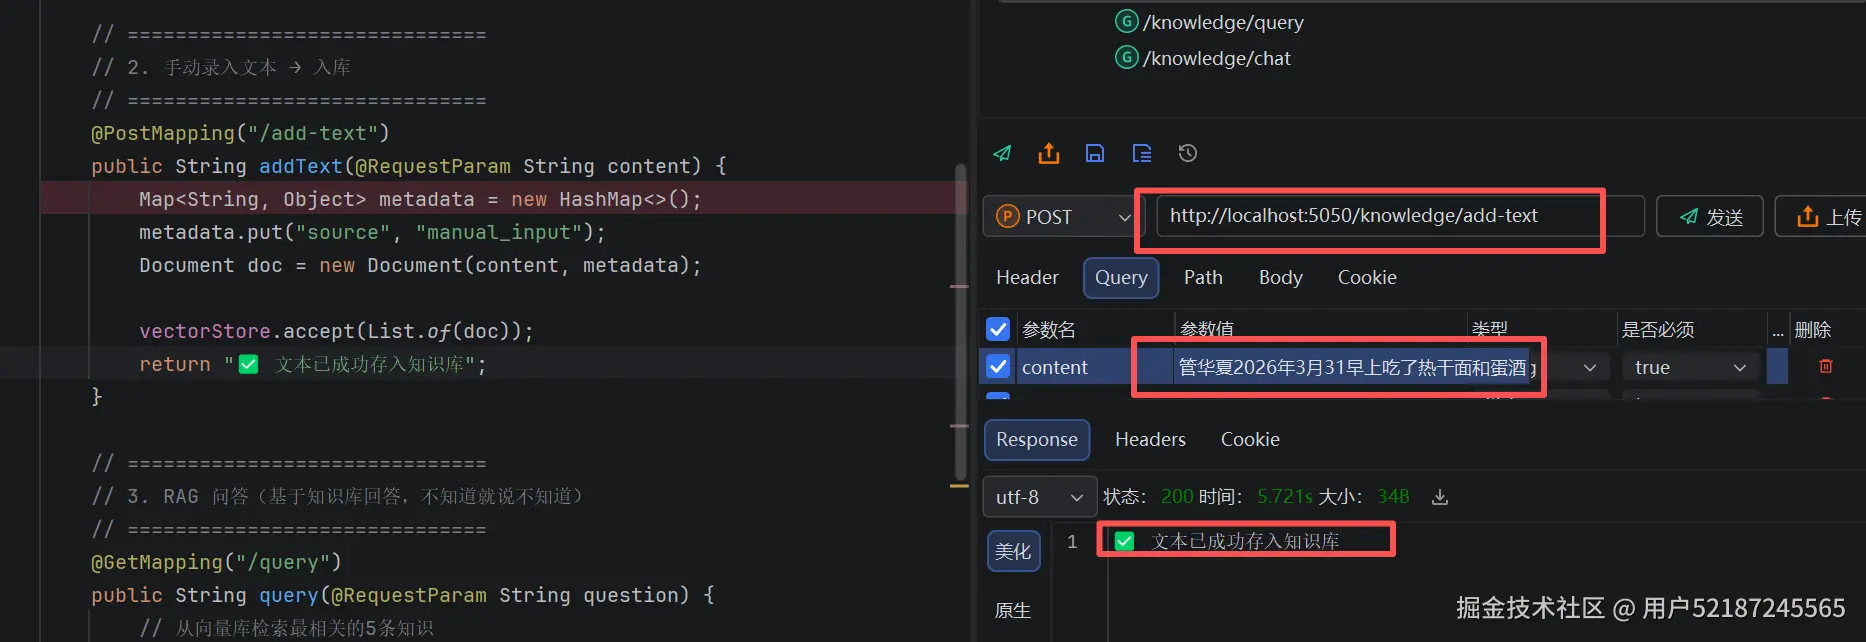Open the /knowledge/query endpoint
The height and width of the screenshot is (642, 1866).
[1223, 22]
